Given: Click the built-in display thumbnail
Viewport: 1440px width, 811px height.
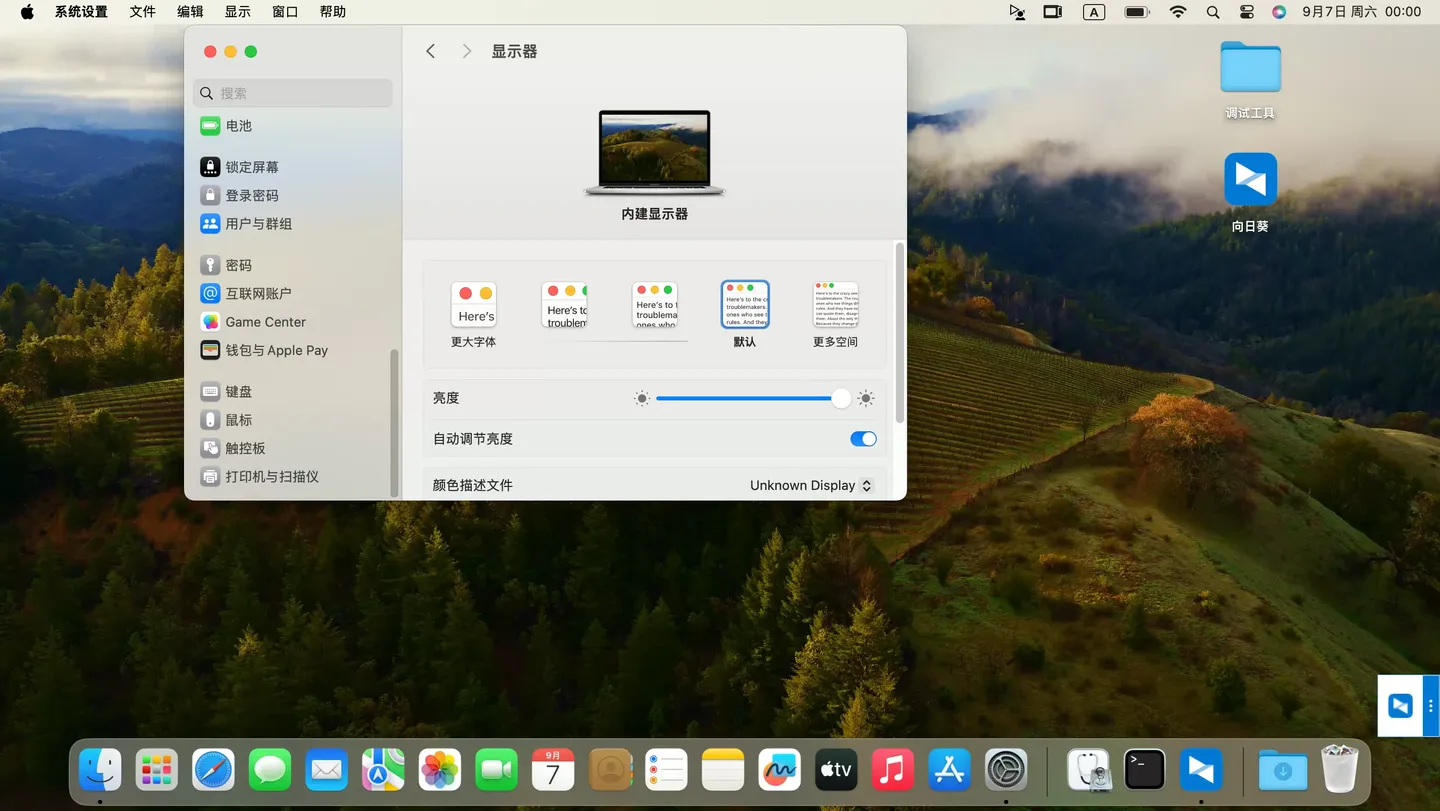Looking at the screenshot, I should pyautogui.click(x=654, y=152).
